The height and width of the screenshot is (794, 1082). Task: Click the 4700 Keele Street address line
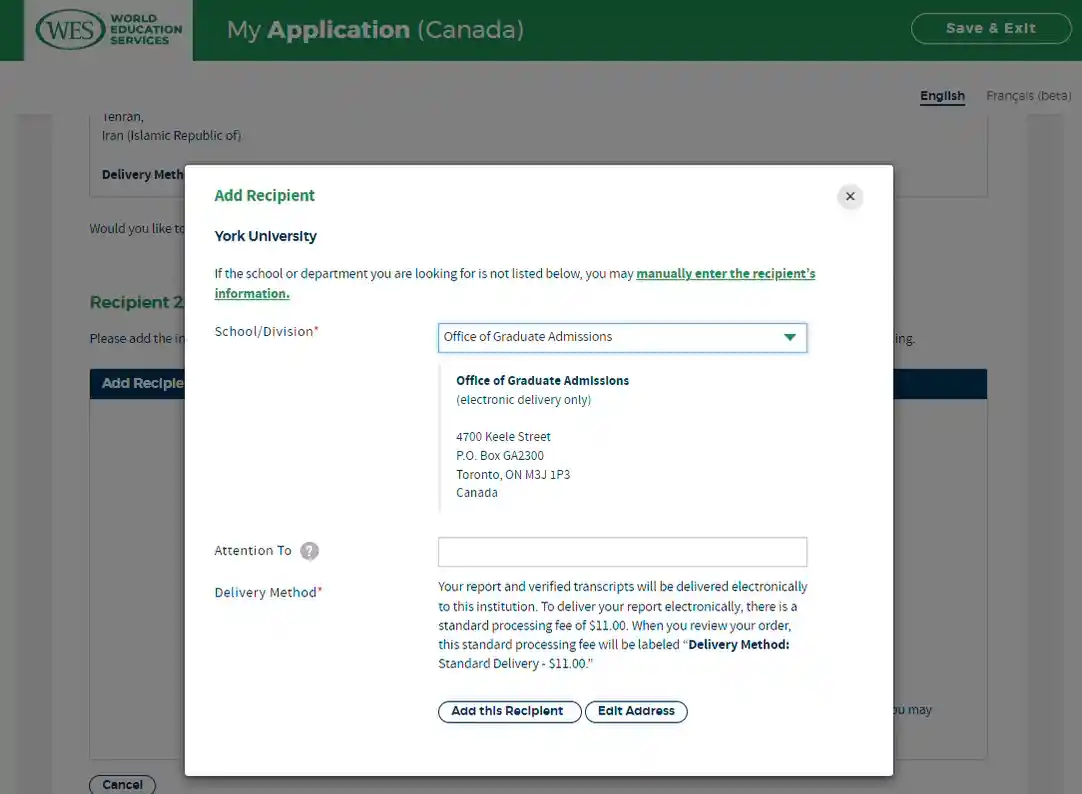503,437
